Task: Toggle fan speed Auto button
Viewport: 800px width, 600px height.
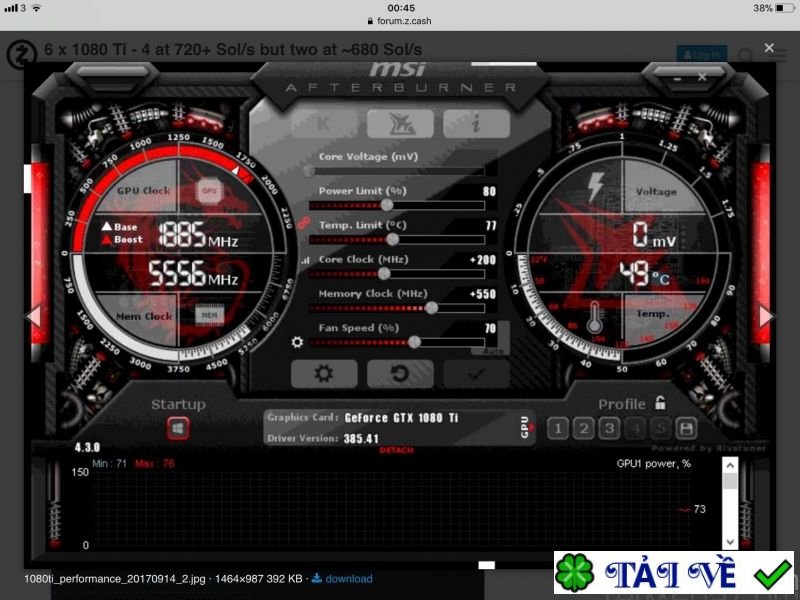Action: click(493, 351)
